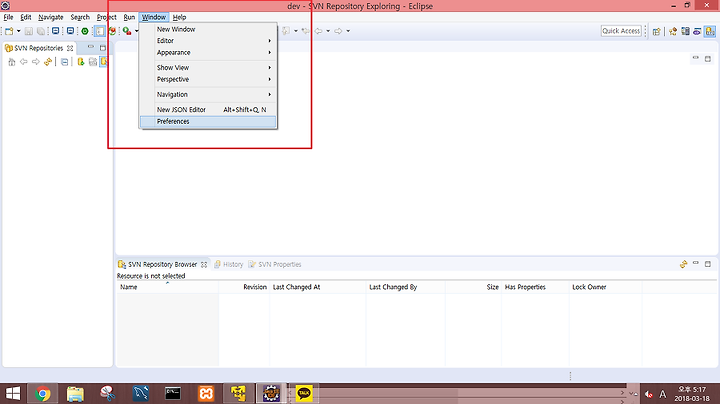Sort by the Name column header
Screen dimensions: 720x404
click(168, 287)
